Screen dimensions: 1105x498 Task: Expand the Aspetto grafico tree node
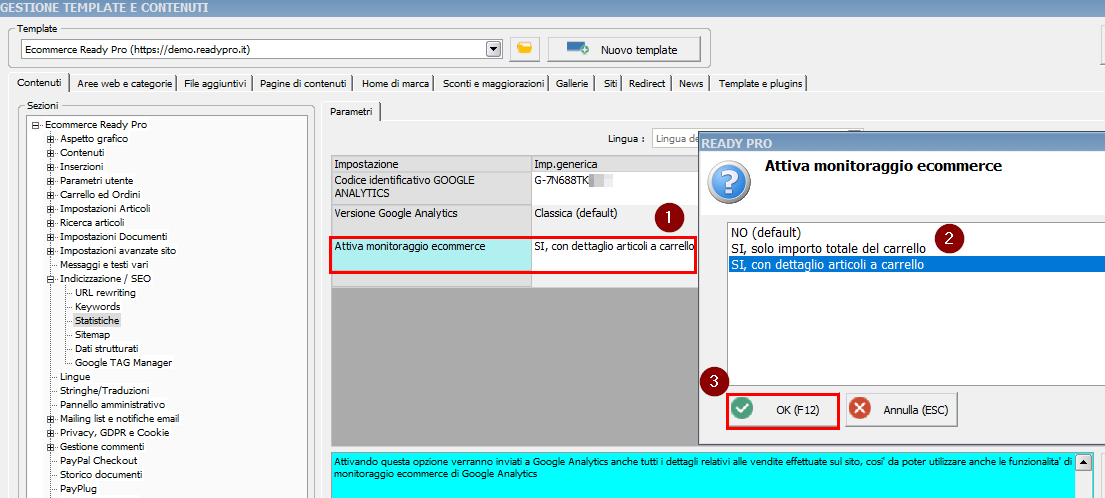[x=50, y=139]
